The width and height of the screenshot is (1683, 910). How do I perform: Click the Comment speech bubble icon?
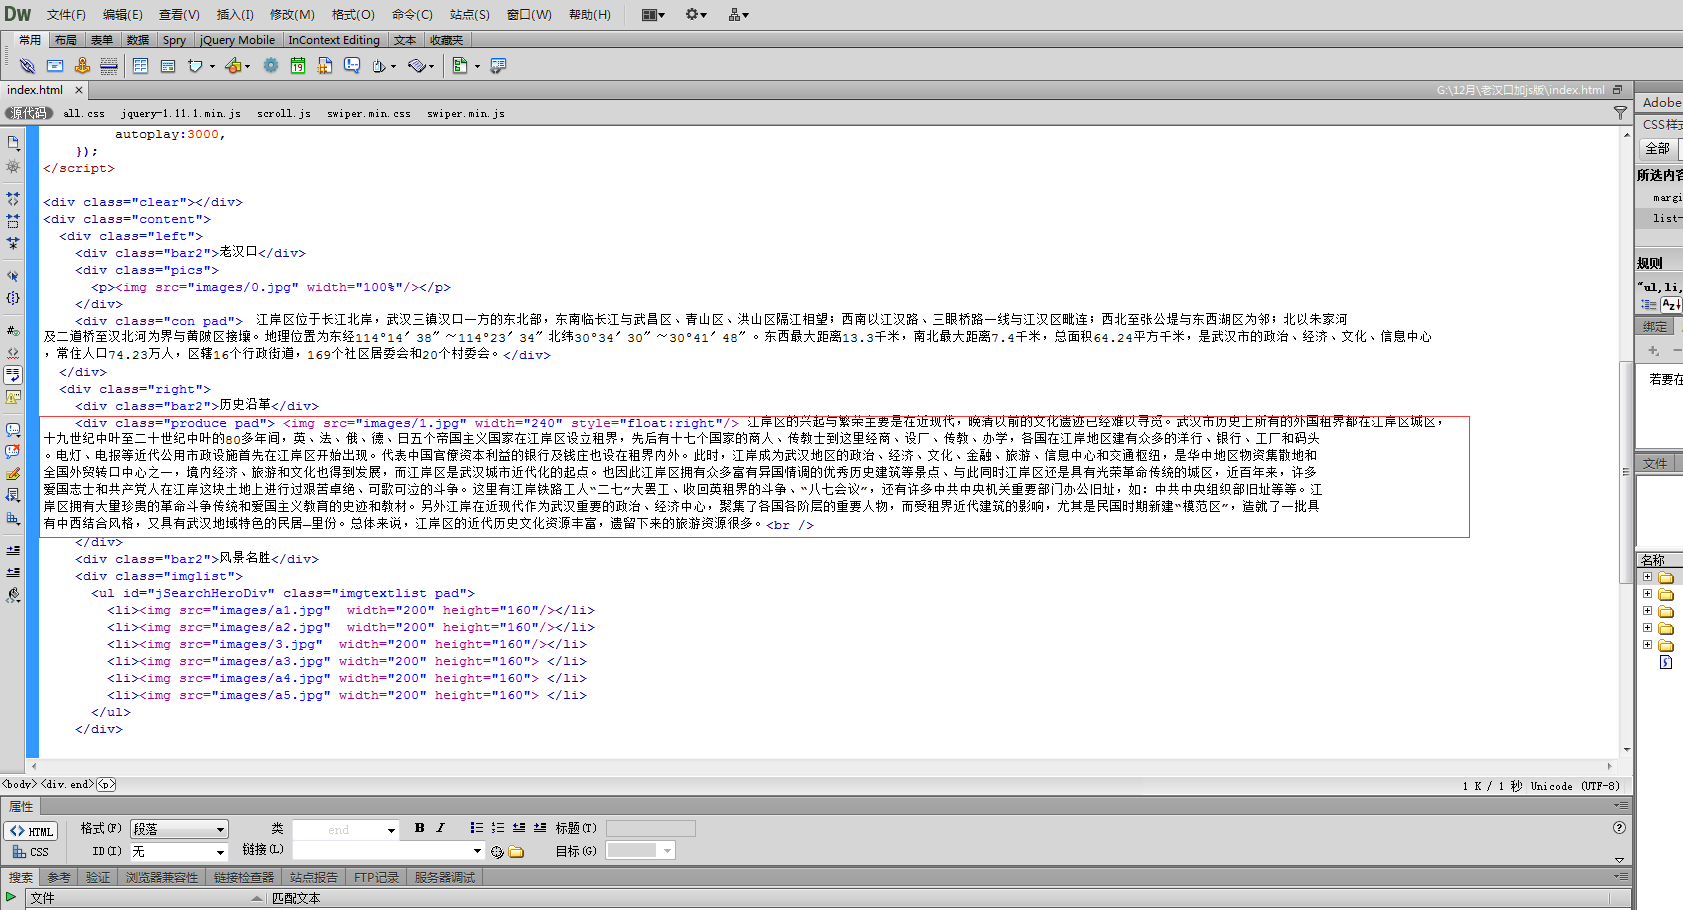coord(352,66)
